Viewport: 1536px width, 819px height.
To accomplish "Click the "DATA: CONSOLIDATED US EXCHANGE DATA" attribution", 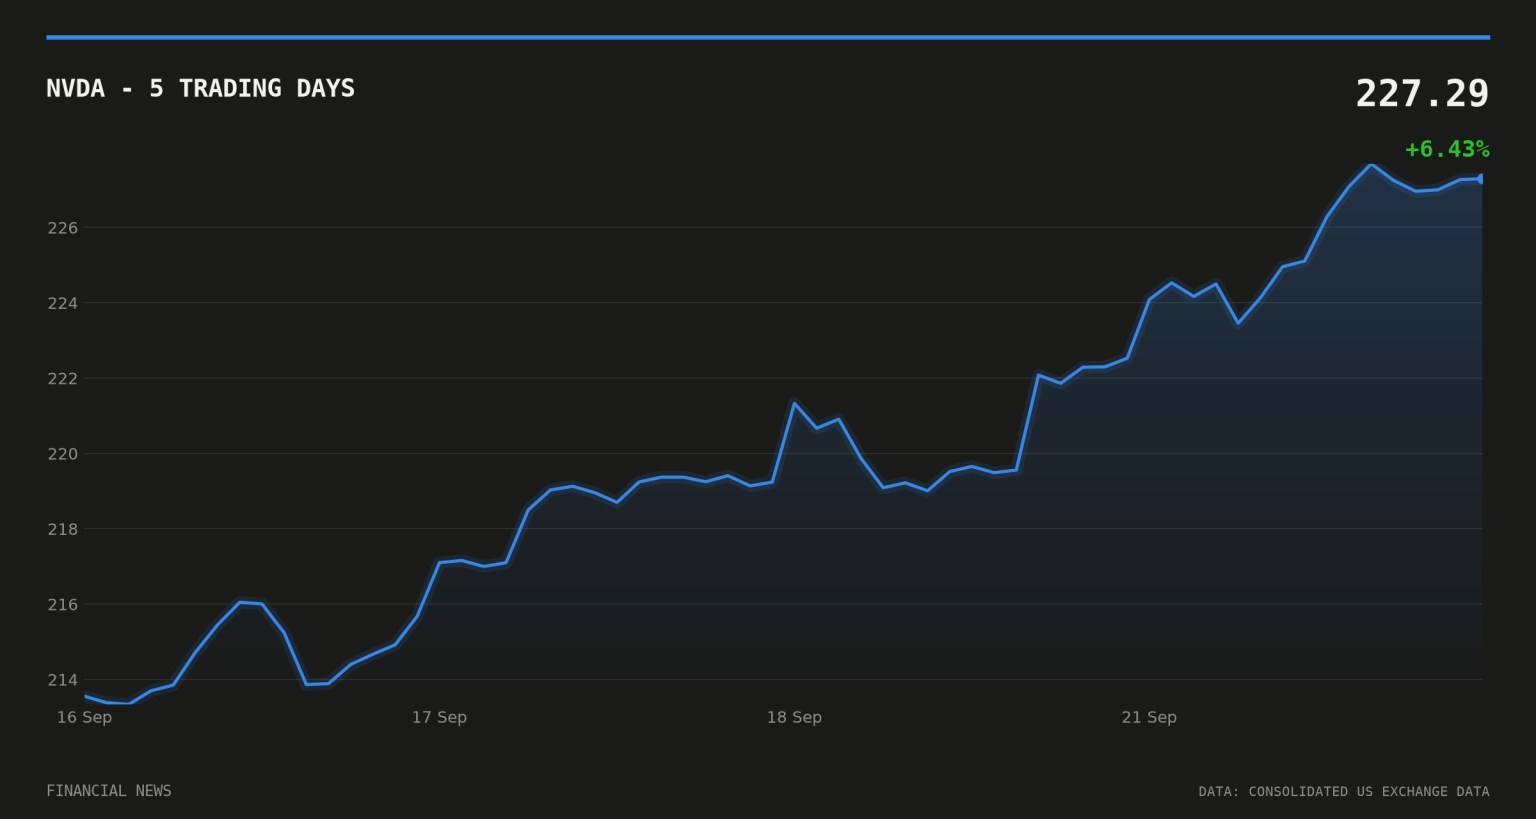I will pyautogui.click(x=1344, y=792).
